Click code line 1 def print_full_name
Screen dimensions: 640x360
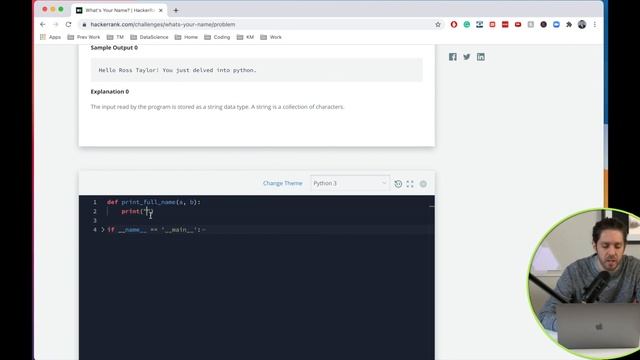[154, 202]
